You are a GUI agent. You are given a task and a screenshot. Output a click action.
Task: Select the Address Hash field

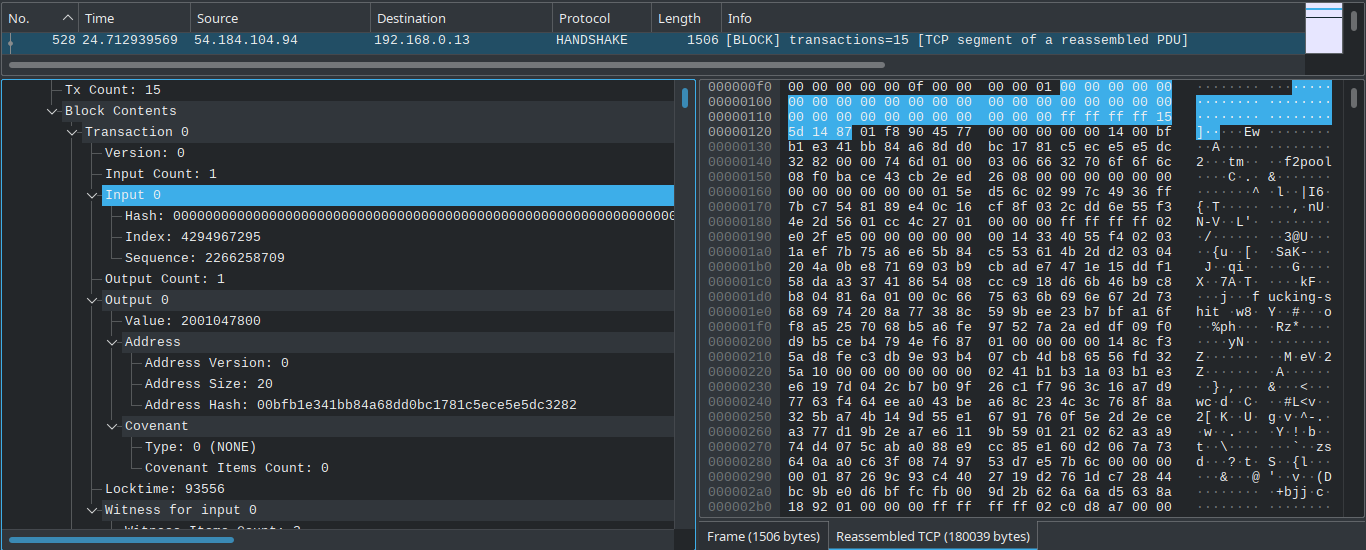[361, 405]
